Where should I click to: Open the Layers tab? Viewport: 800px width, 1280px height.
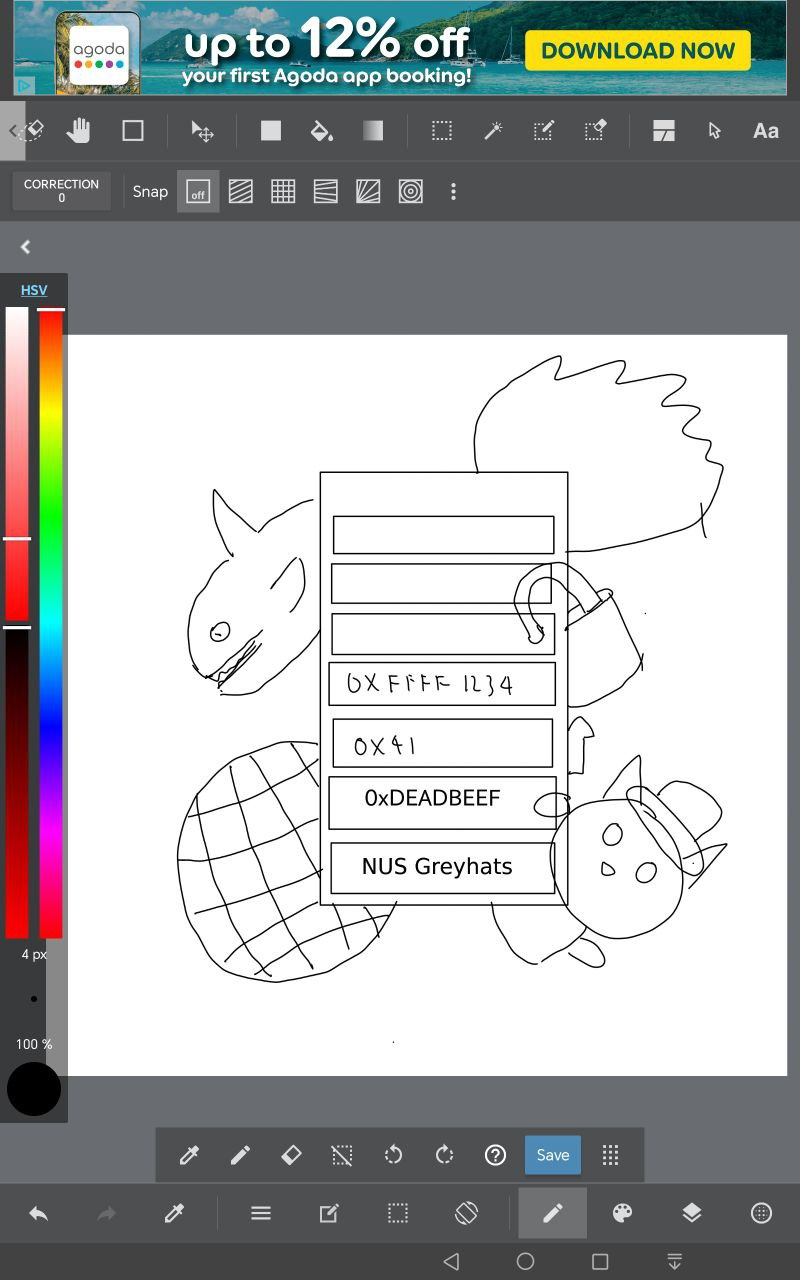[692, 1213]
